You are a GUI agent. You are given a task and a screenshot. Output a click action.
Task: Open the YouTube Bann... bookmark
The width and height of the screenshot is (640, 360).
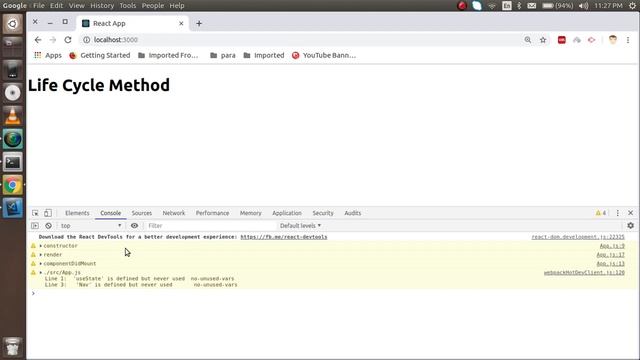[324, 55]
